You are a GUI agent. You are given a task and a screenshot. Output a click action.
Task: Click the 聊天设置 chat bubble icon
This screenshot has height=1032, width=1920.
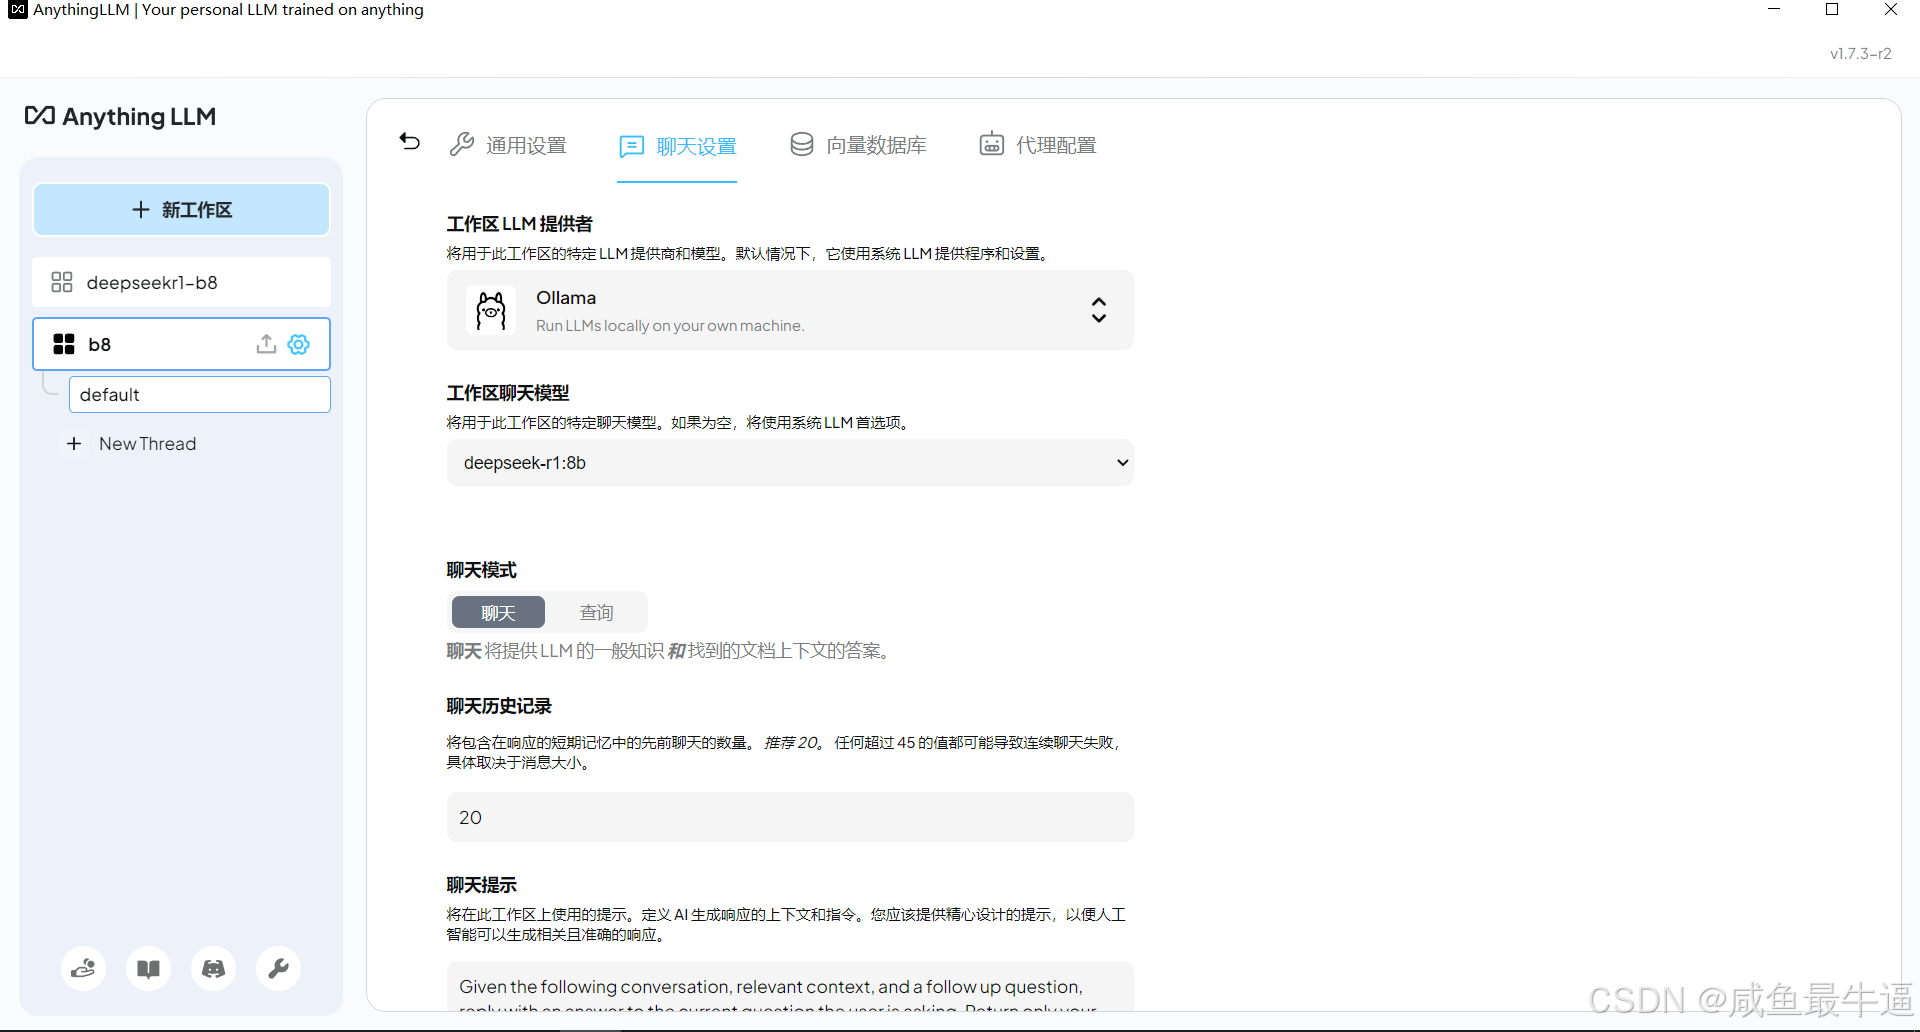tap(632, 147)
